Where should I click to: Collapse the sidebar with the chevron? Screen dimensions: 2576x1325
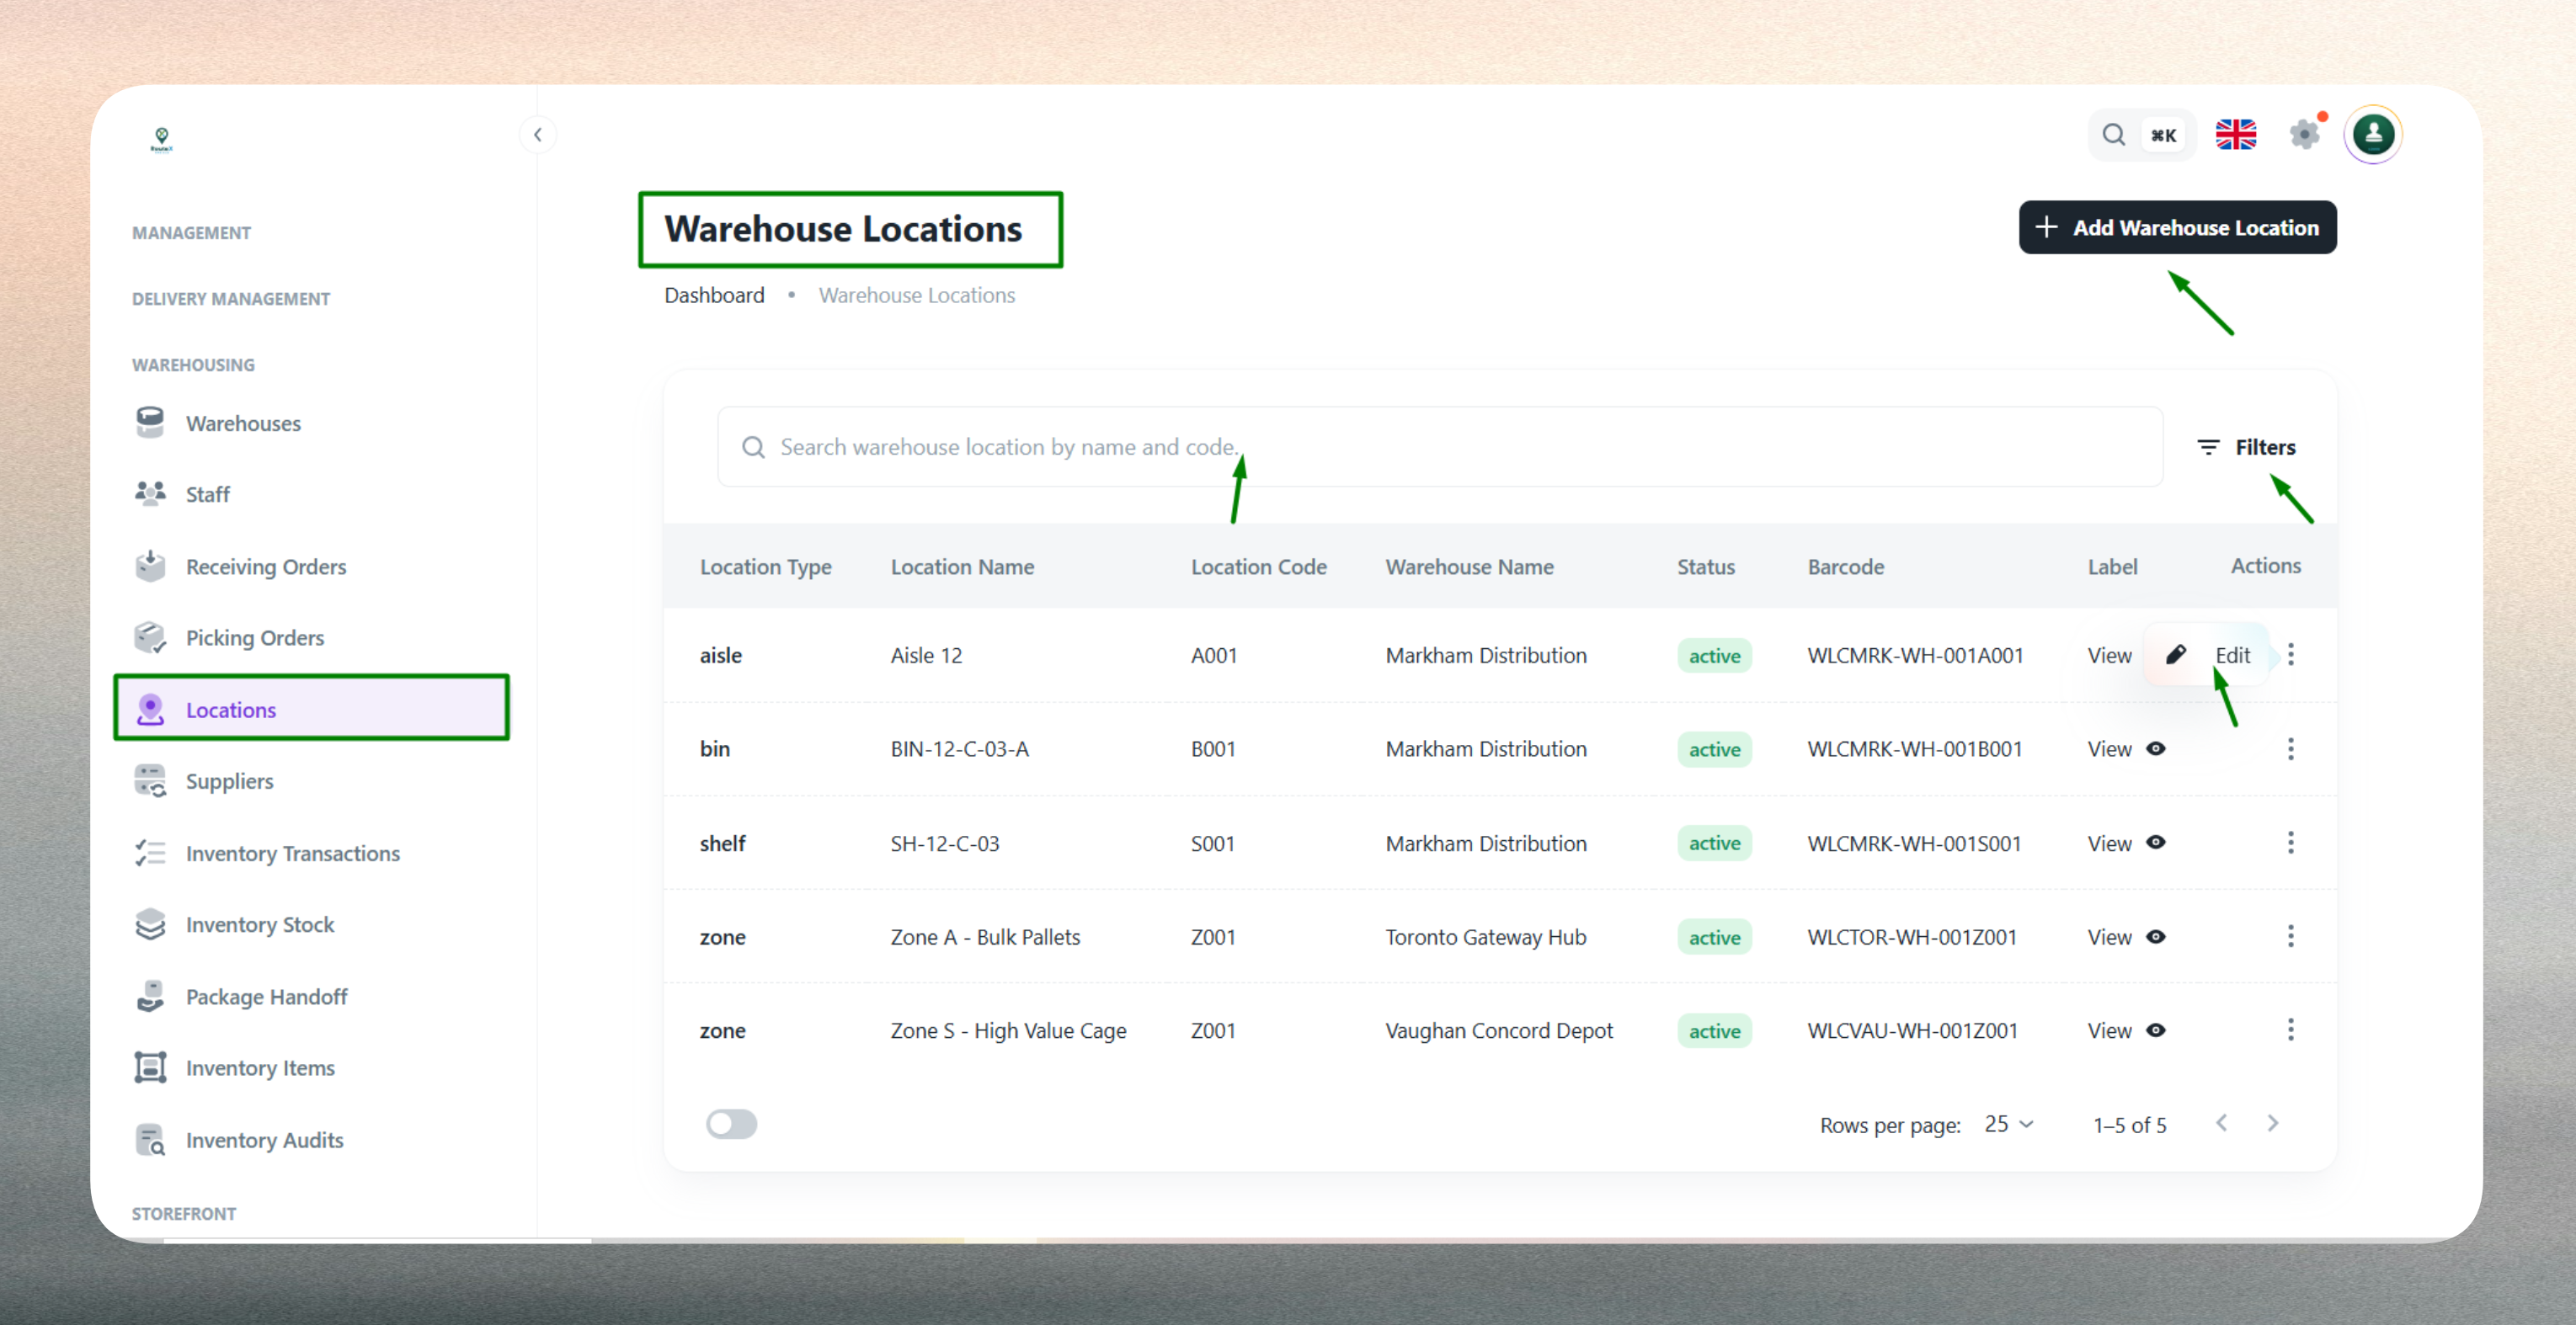point(537,134)
